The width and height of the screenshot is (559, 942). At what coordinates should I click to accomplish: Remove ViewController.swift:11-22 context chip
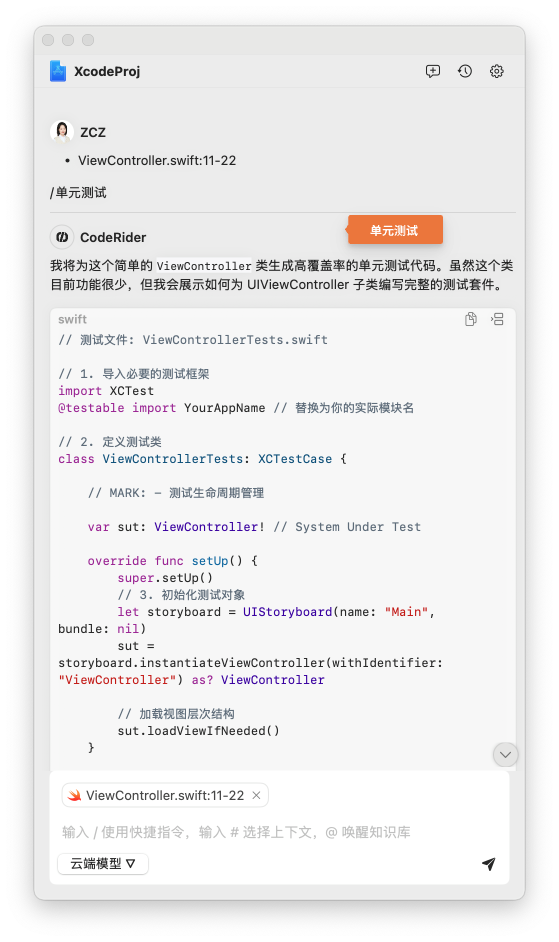(x=256, y=795)
